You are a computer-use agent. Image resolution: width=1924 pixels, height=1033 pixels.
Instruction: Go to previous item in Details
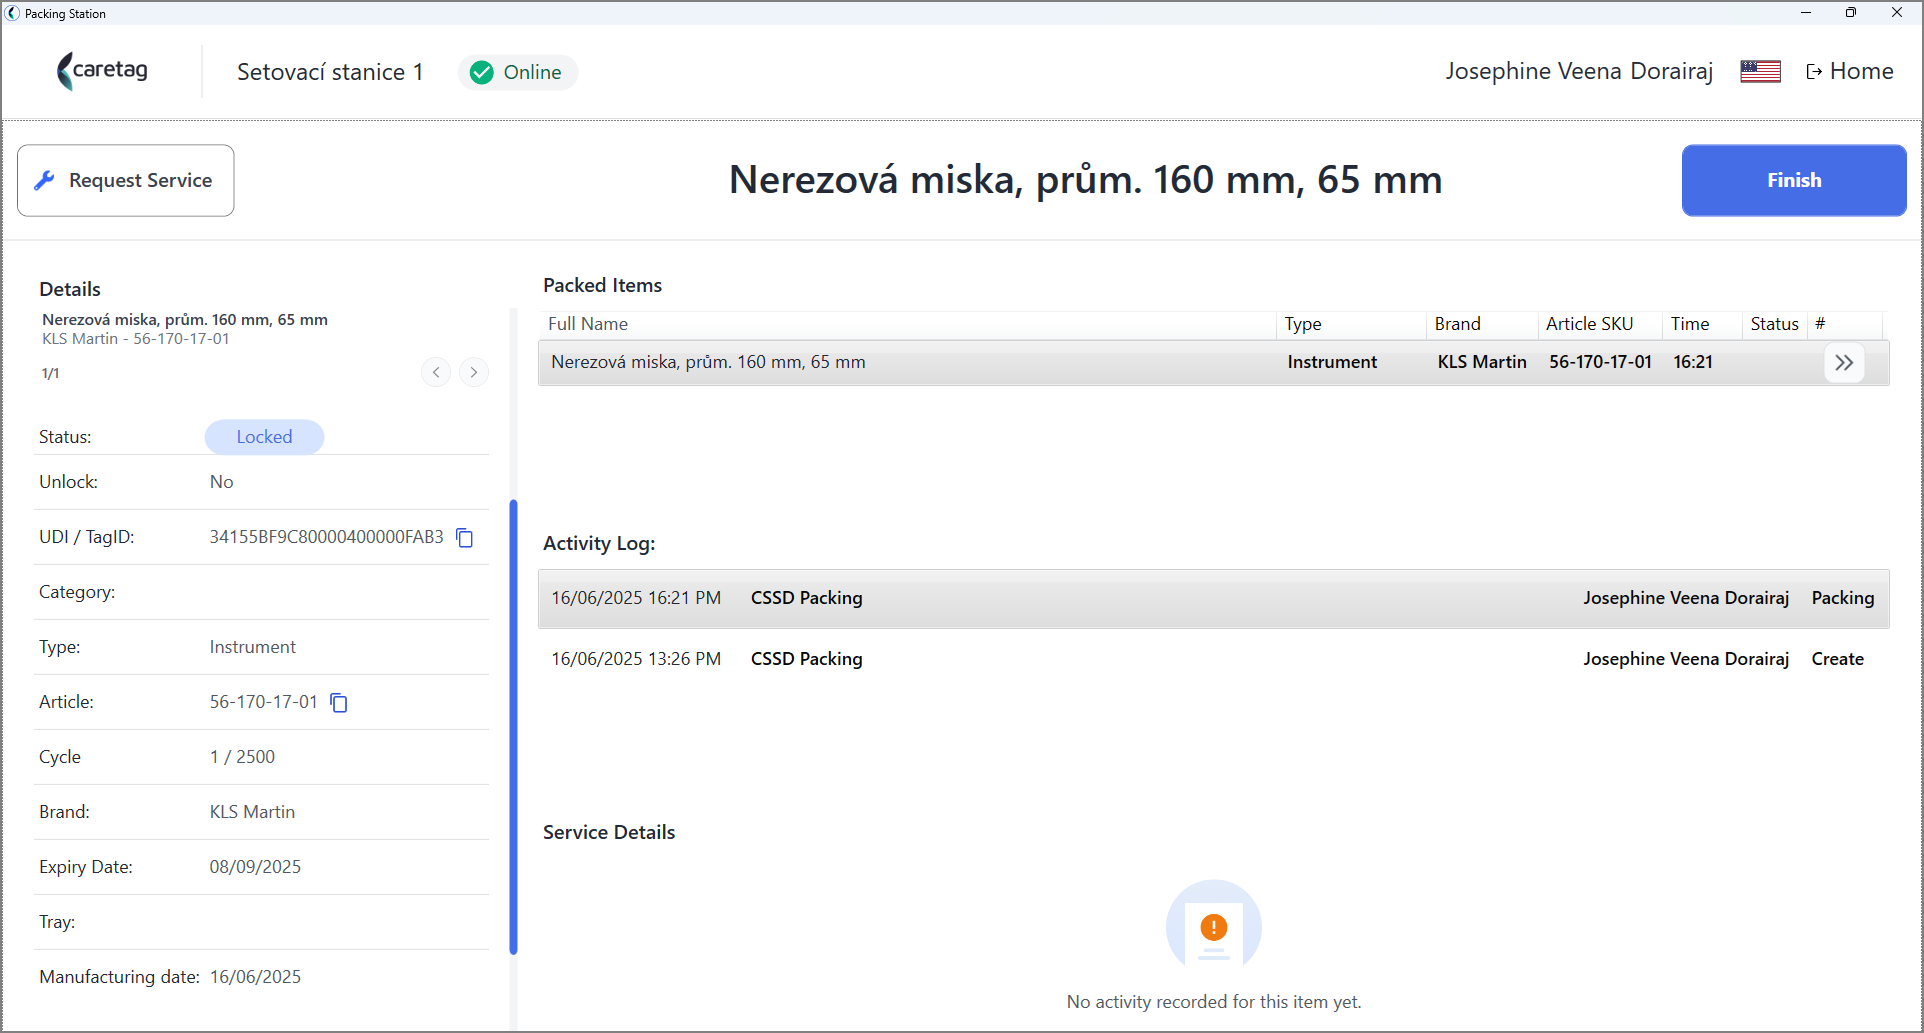click(x=436, y=372)
